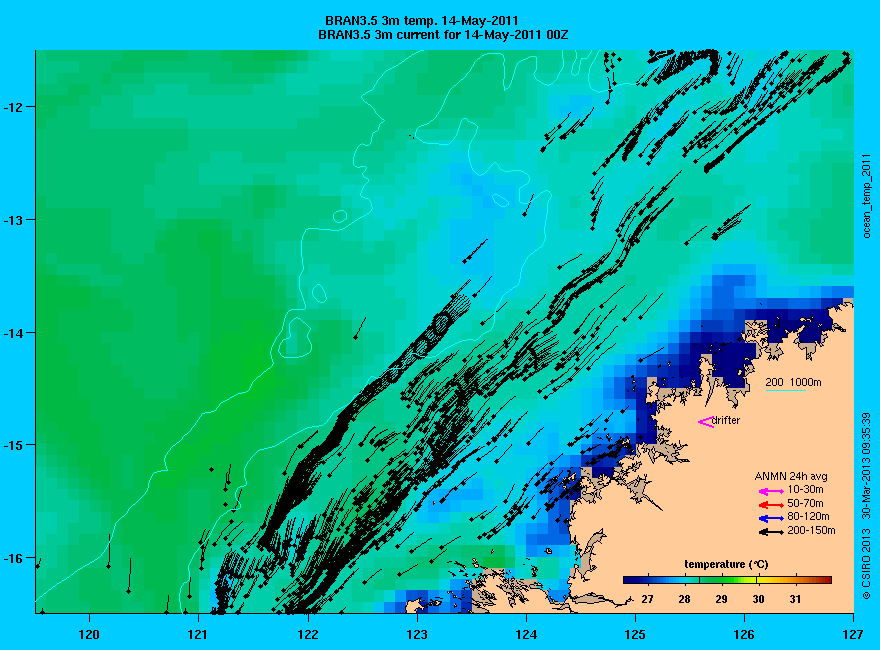This screenshot has height=650, width=880.
Task: Click the longitude axis label 122
Action: click(x=308, y=635)
